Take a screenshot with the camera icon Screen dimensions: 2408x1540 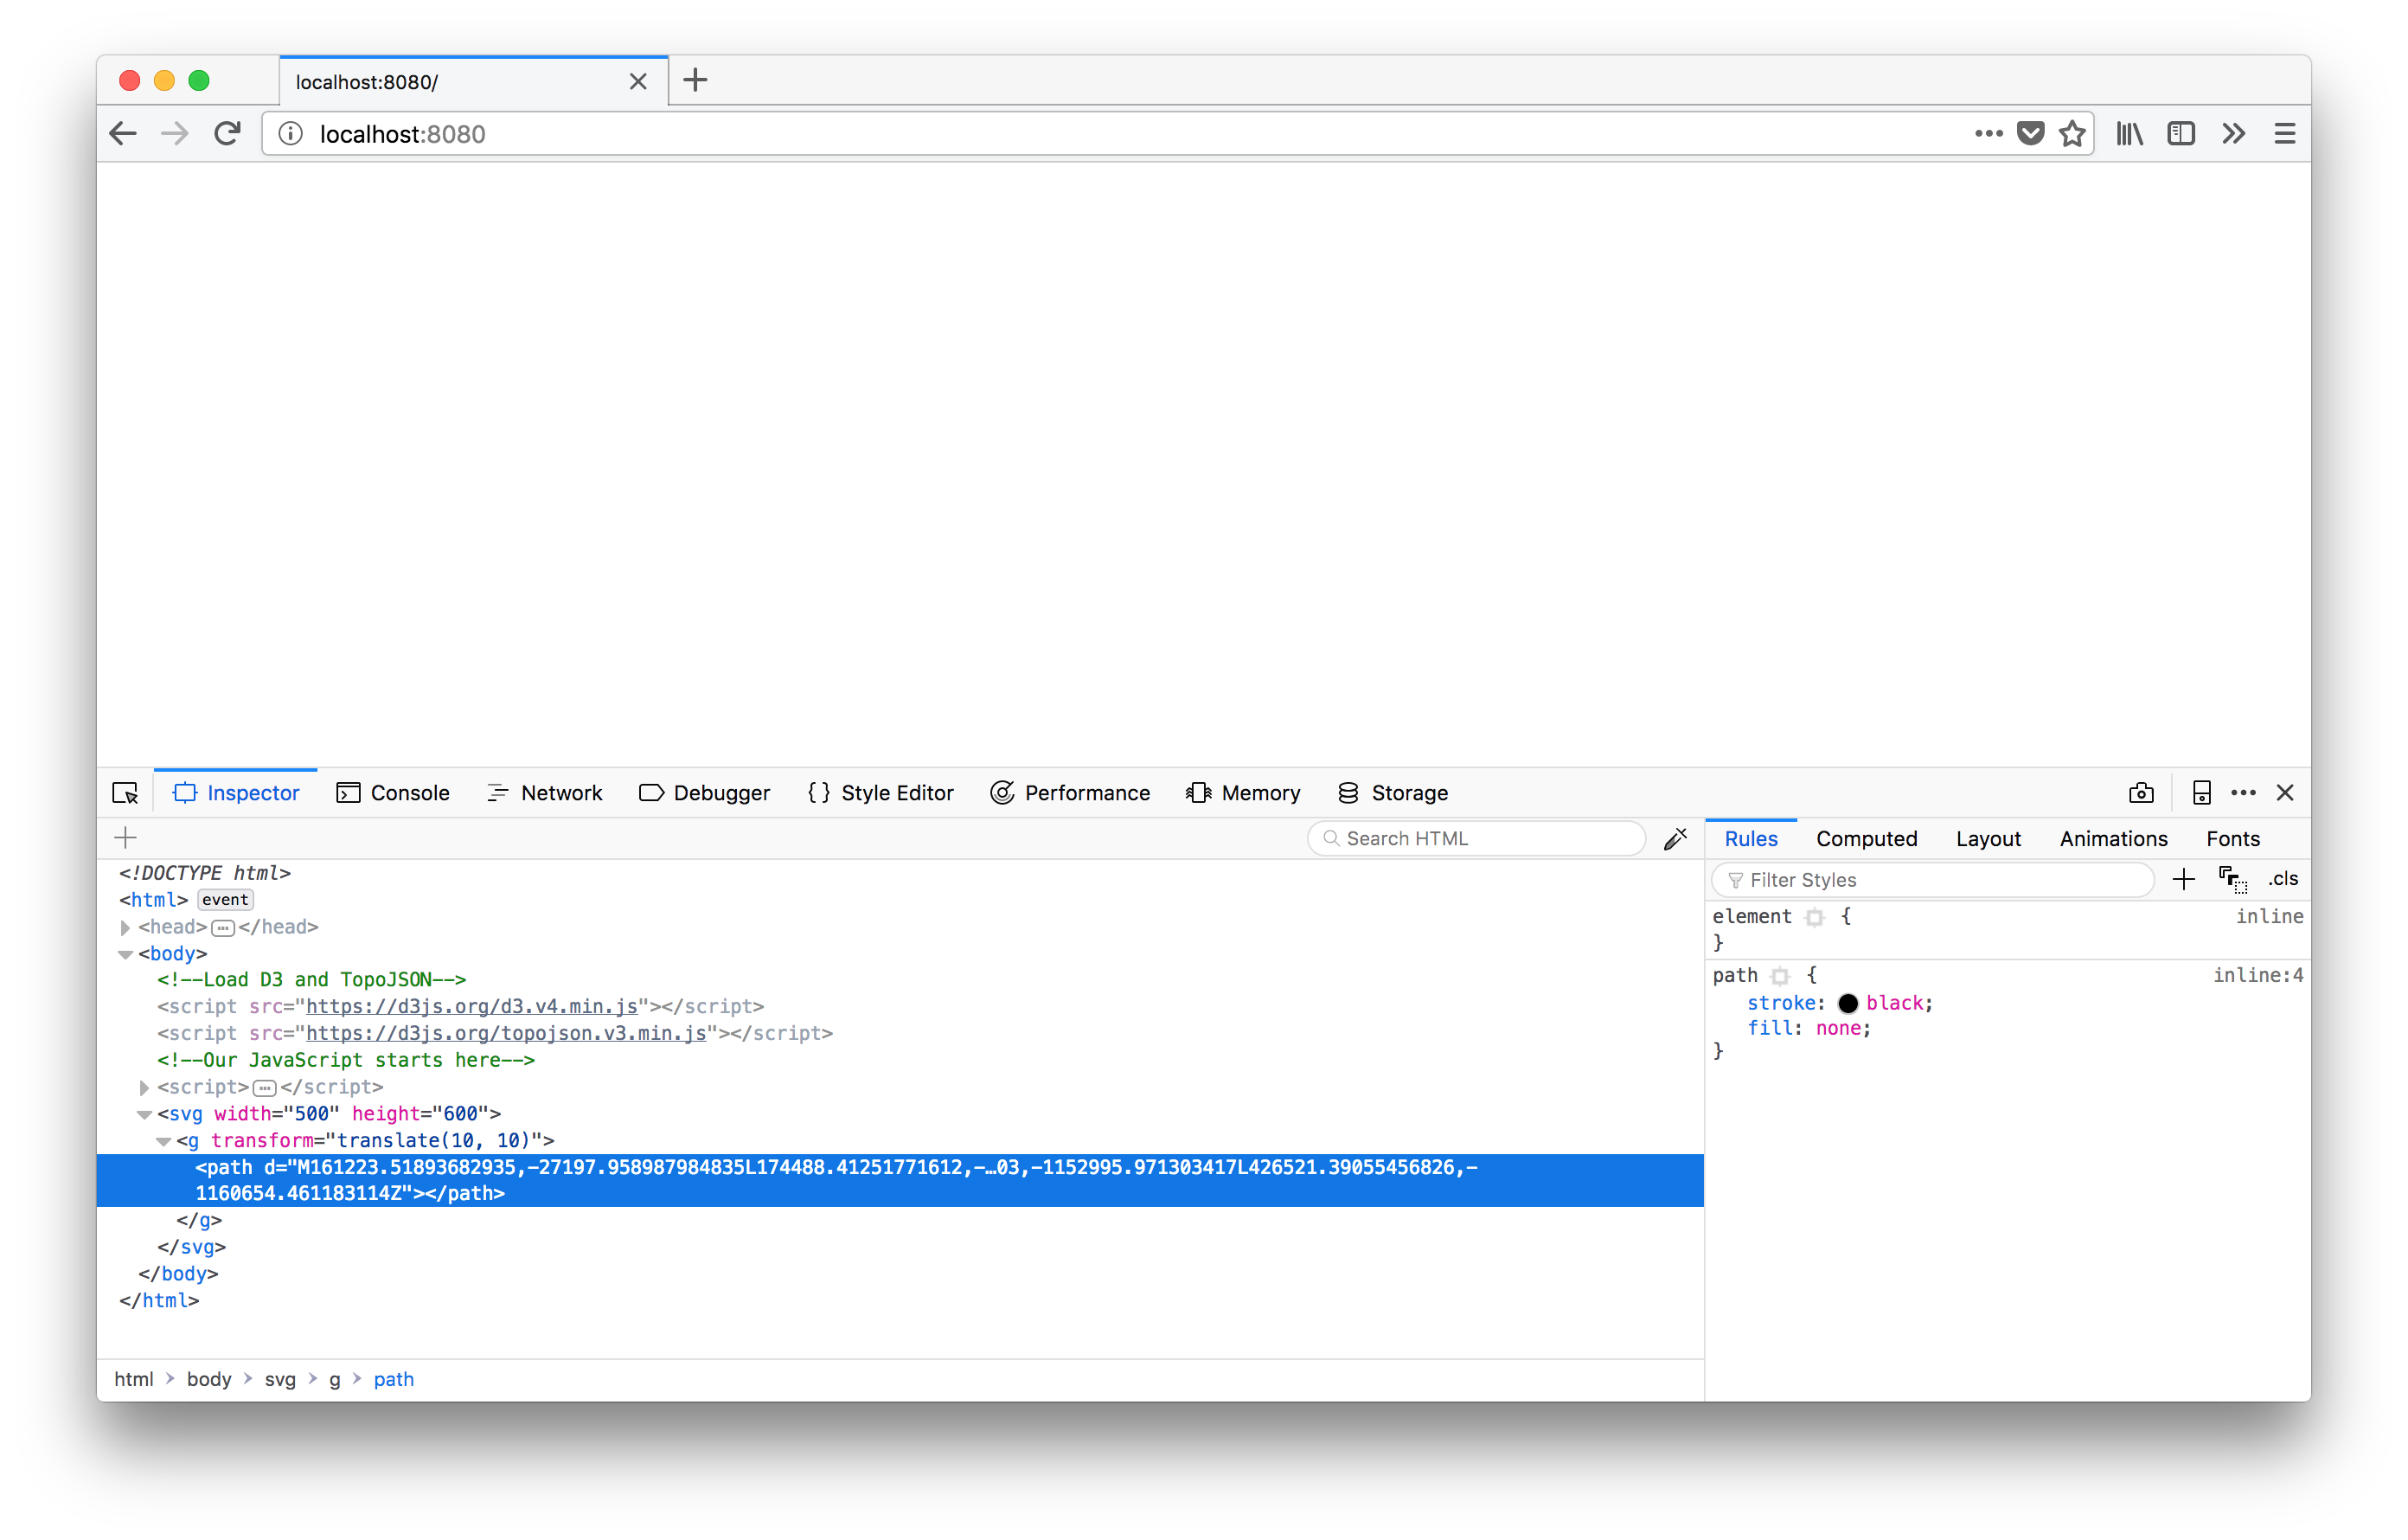coord(2141,792)
